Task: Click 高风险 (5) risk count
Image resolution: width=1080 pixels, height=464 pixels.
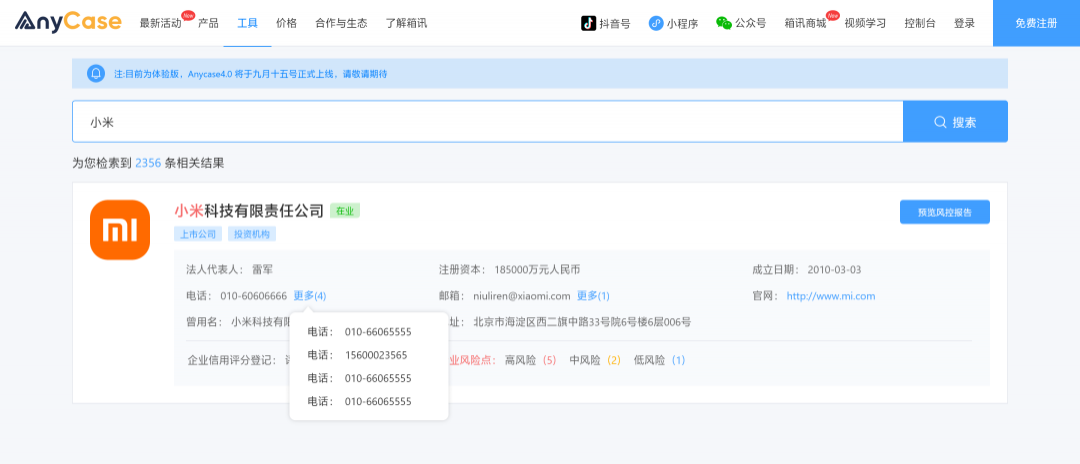Action: pyautogui.click(x=530, y=360)
